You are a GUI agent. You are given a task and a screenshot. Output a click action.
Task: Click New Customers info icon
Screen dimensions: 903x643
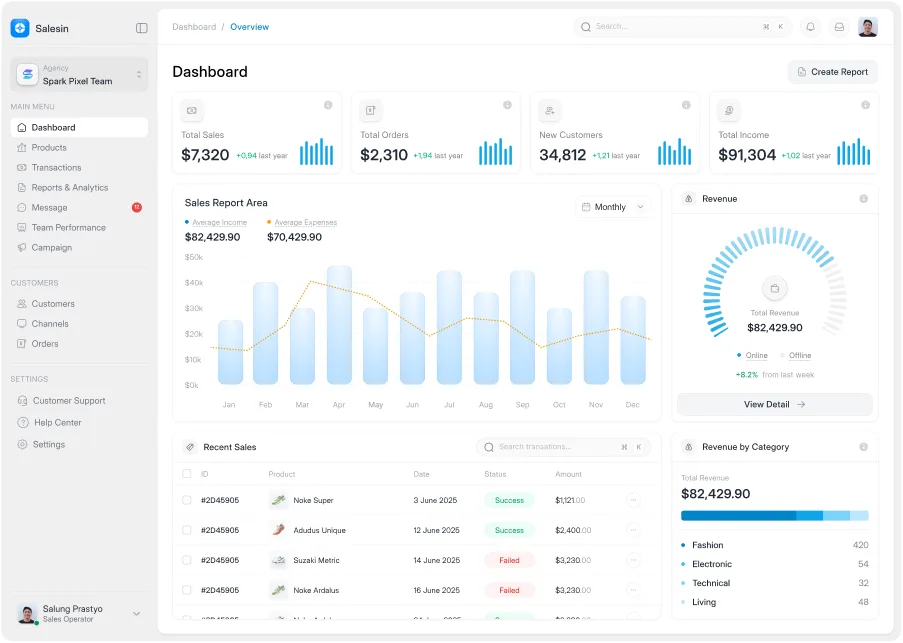[686, 105]
